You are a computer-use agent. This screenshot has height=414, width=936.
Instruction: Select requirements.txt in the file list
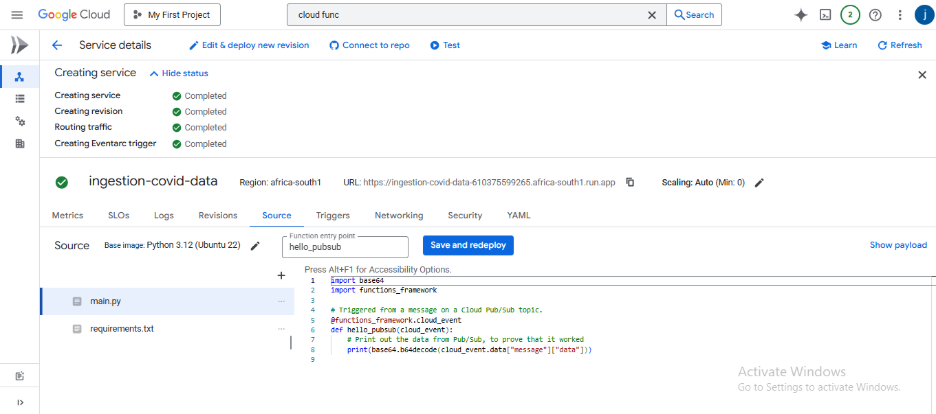pos(167,329)
